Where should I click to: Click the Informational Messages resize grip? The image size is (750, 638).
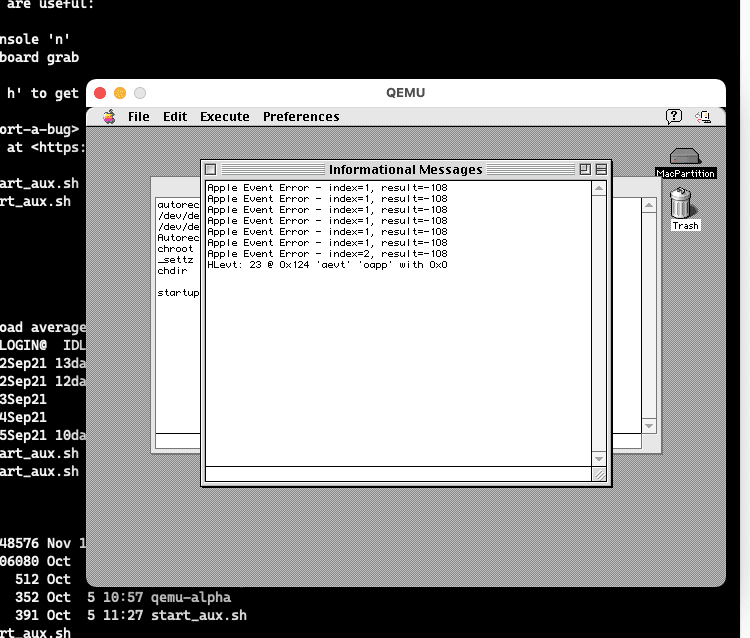coord(600,475)
